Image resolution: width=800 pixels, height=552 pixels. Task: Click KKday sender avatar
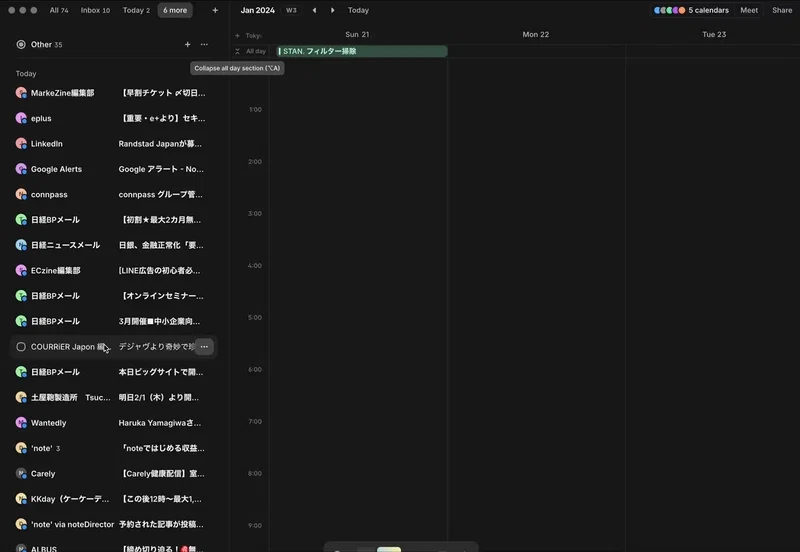[21, 499]
